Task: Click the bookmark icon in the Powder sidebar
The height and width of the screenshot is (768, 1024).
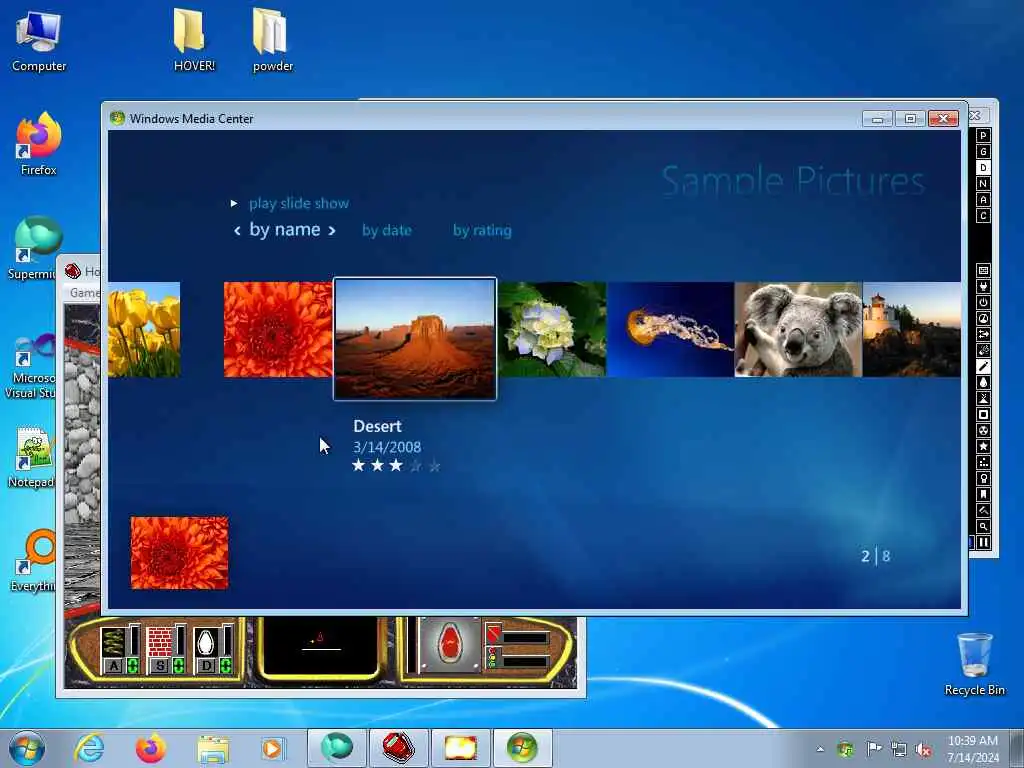Action: pos(983,494)
